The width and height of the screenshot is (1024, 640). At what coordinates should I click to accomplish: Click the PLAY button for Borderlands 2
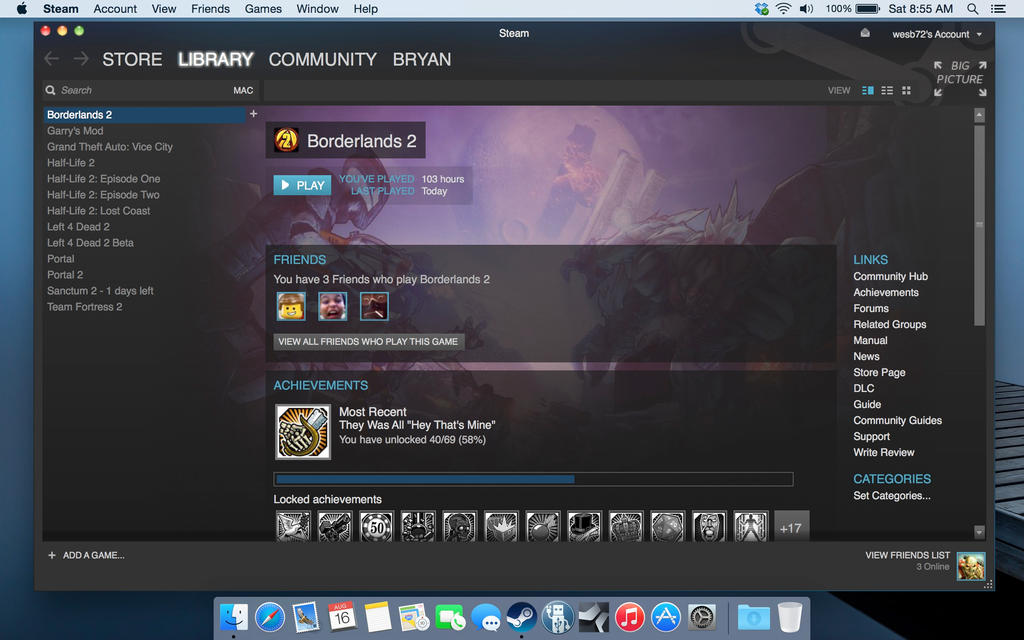(302, 185)
